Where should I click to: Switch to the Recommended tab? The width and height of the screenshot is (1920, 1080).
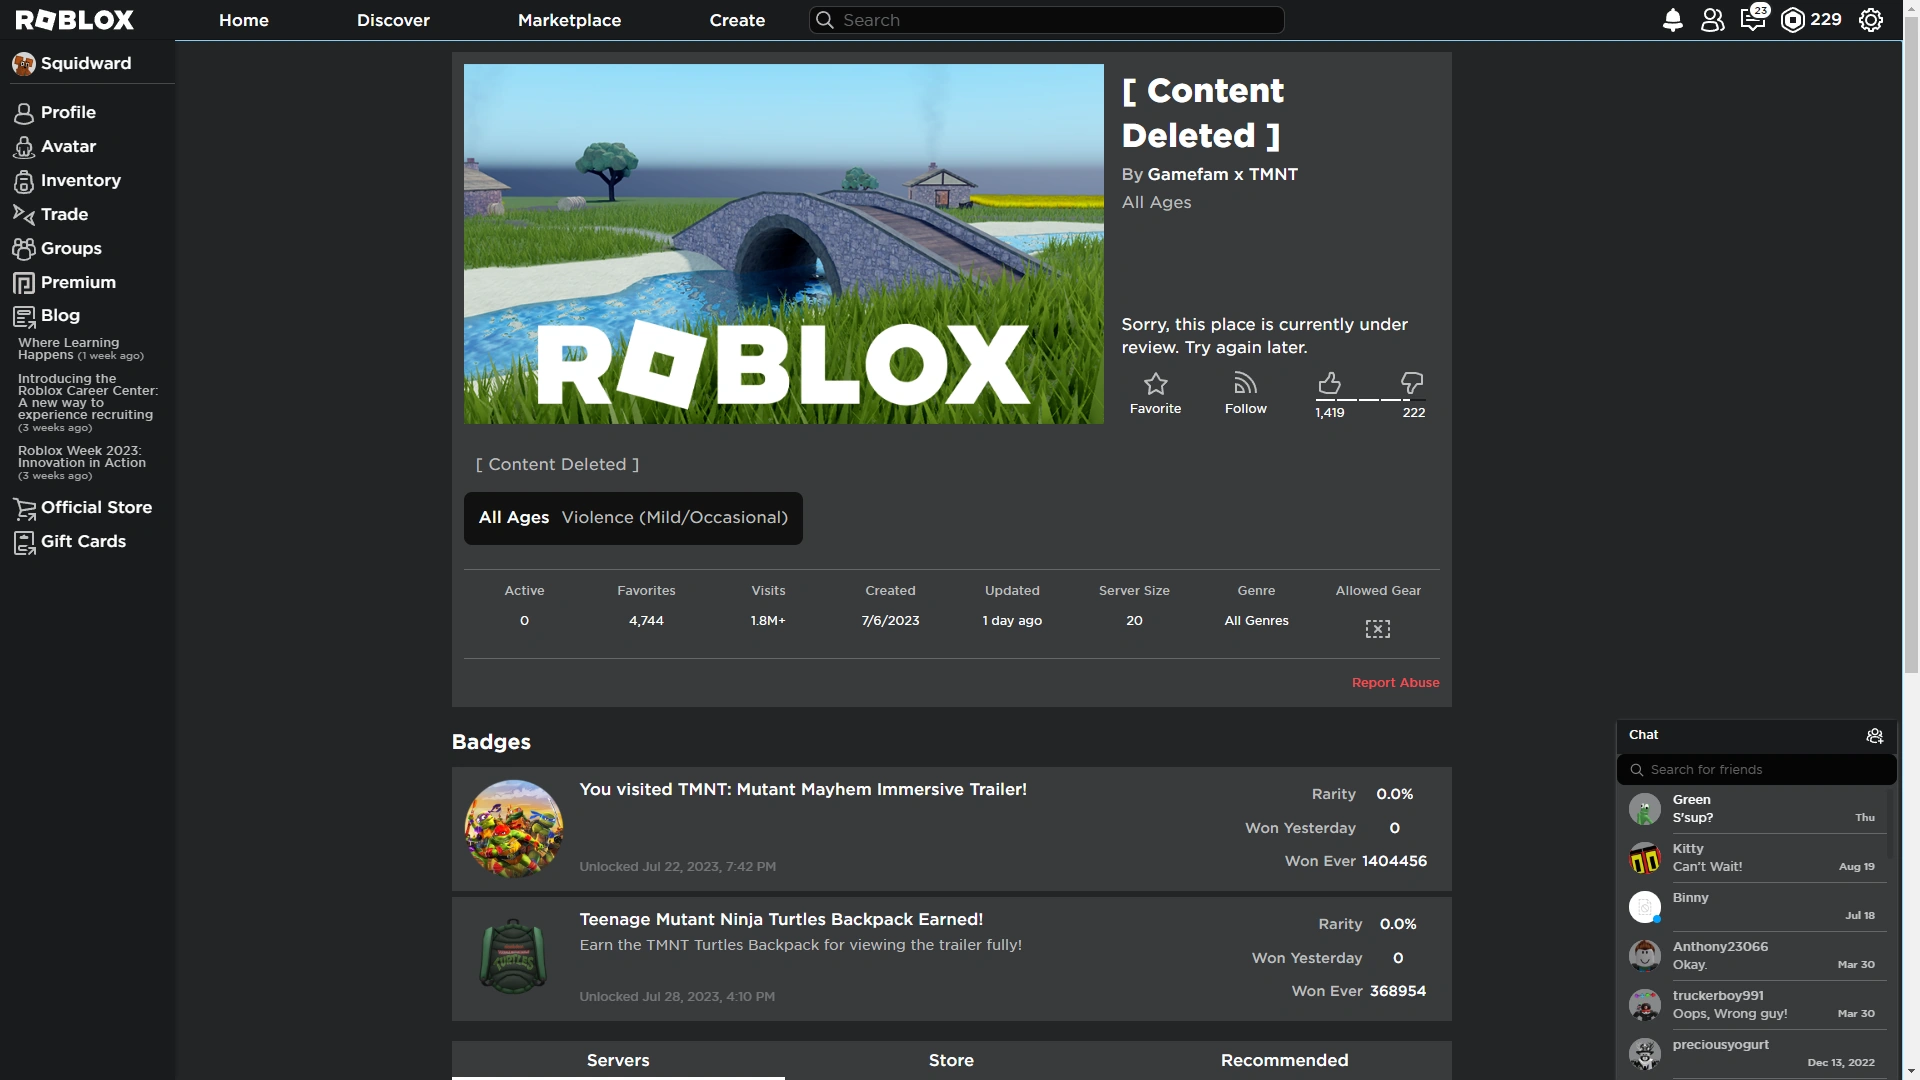(x=1284, y=1060)
